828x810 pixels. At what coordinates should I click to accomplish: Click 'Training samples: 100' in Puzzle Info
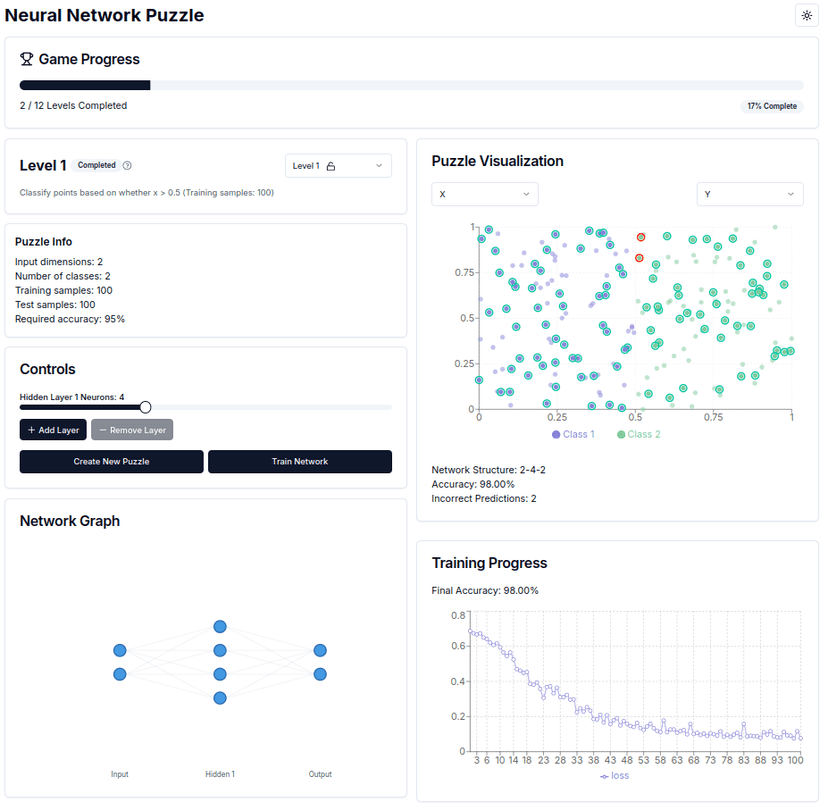(x=64, y=290)
